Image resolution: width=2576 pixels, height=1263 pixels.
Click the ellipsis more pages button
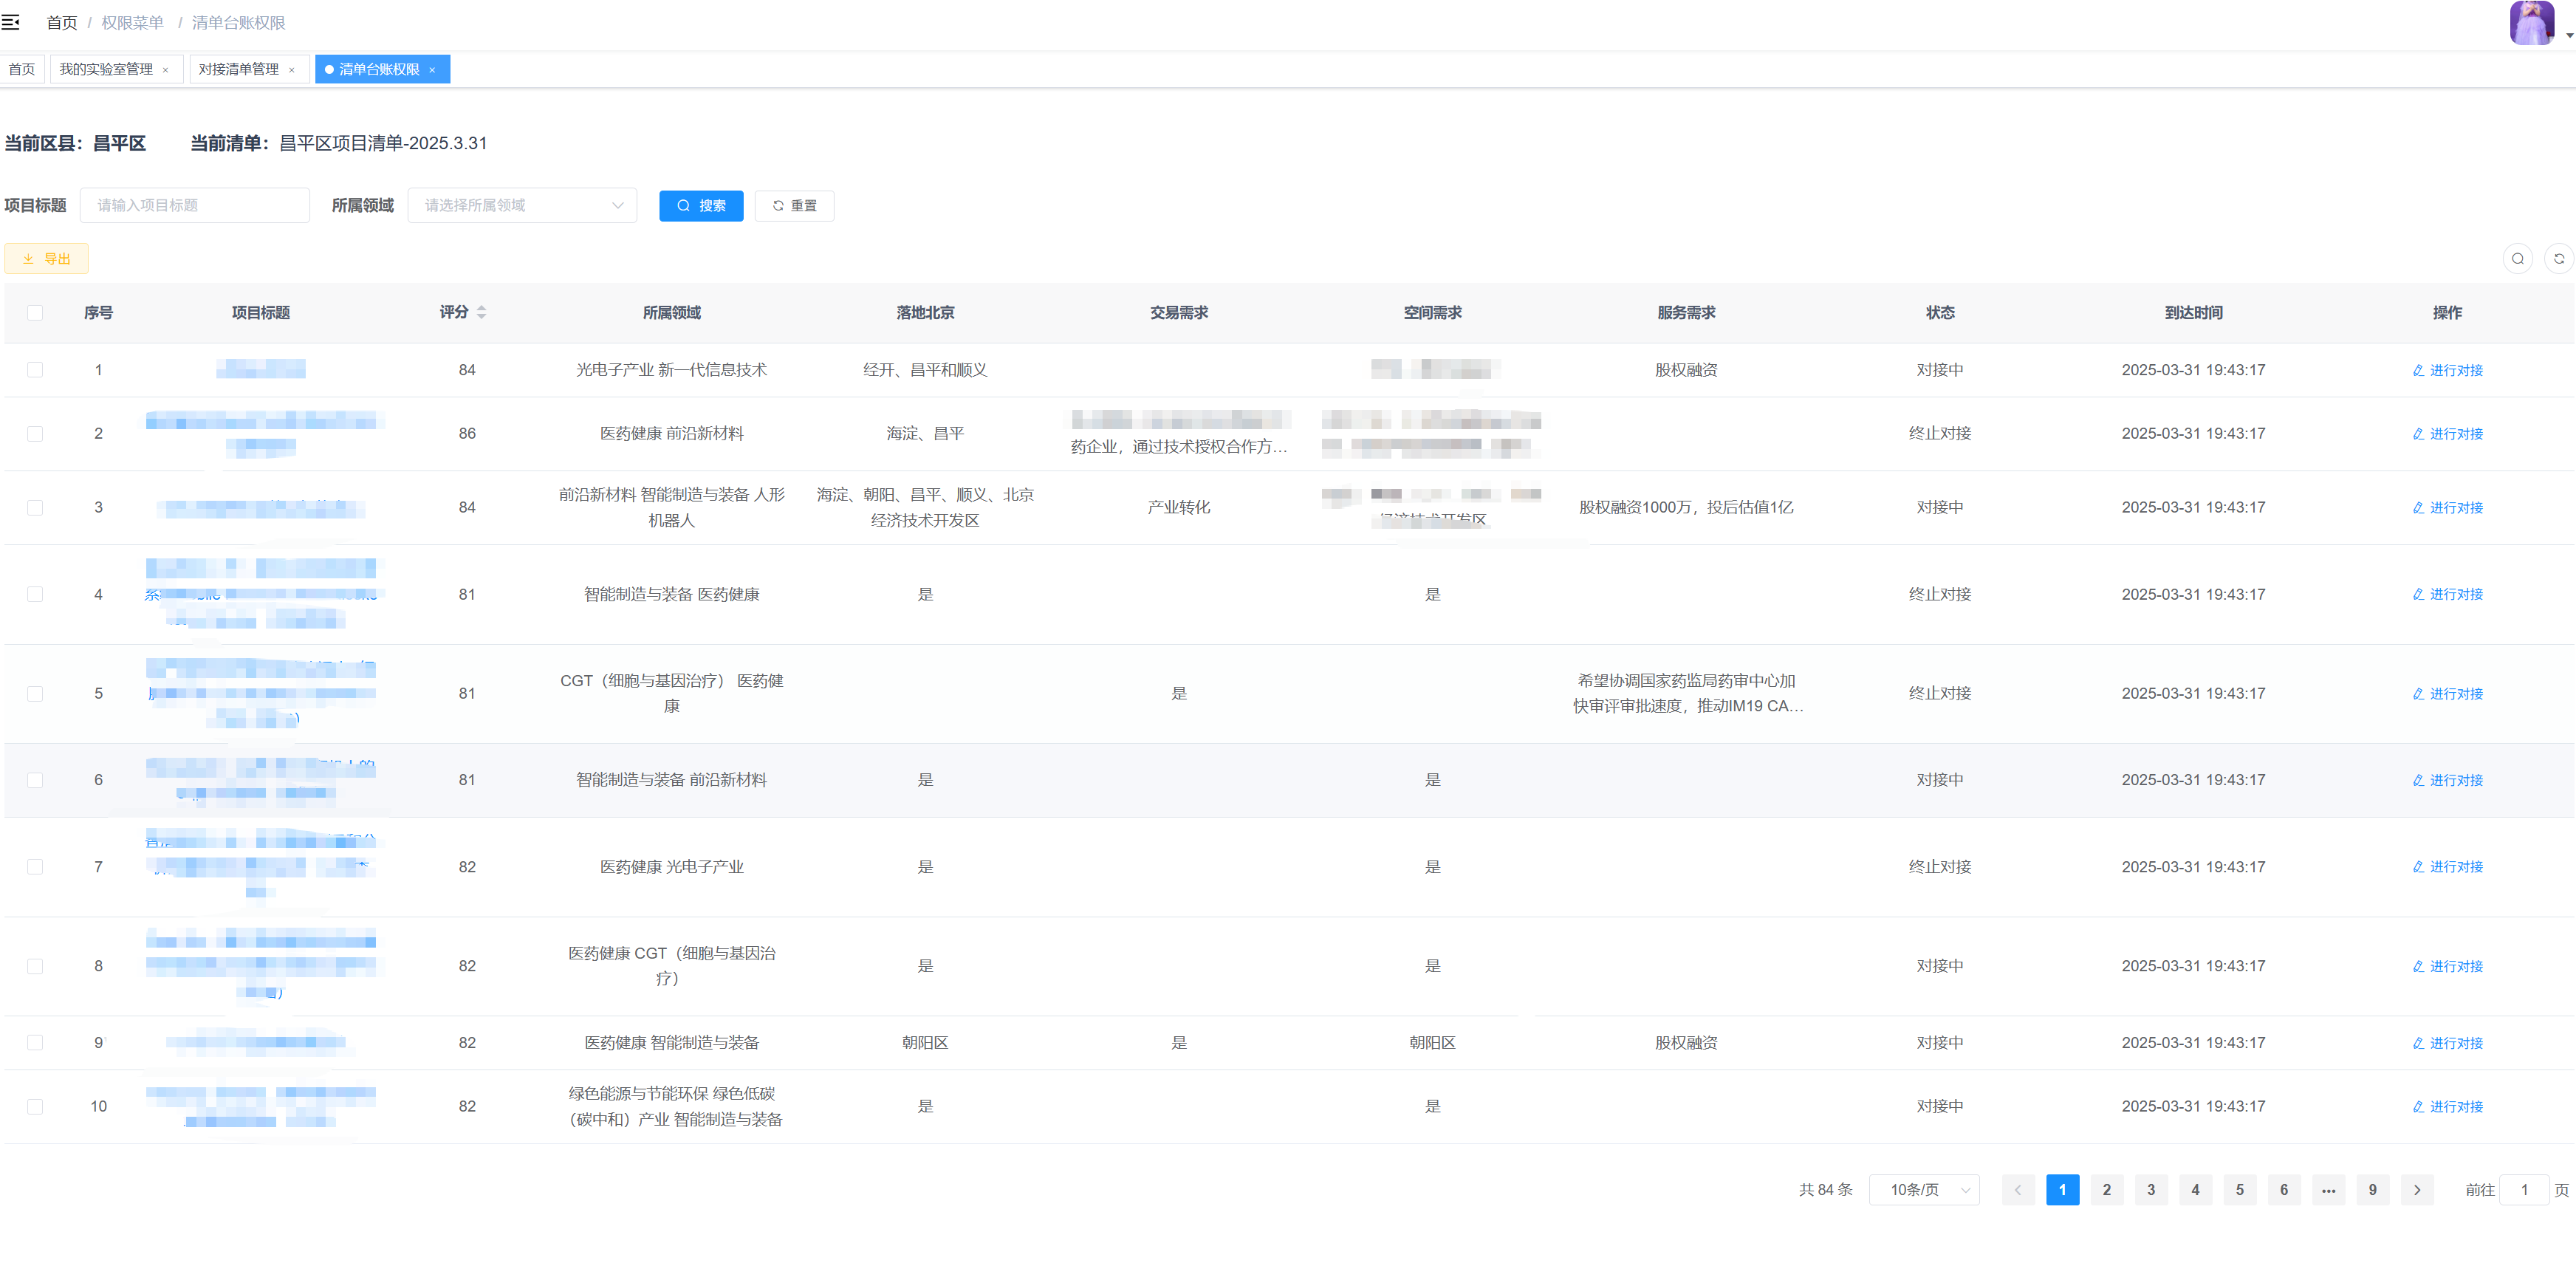[x=2328, y=1190]
